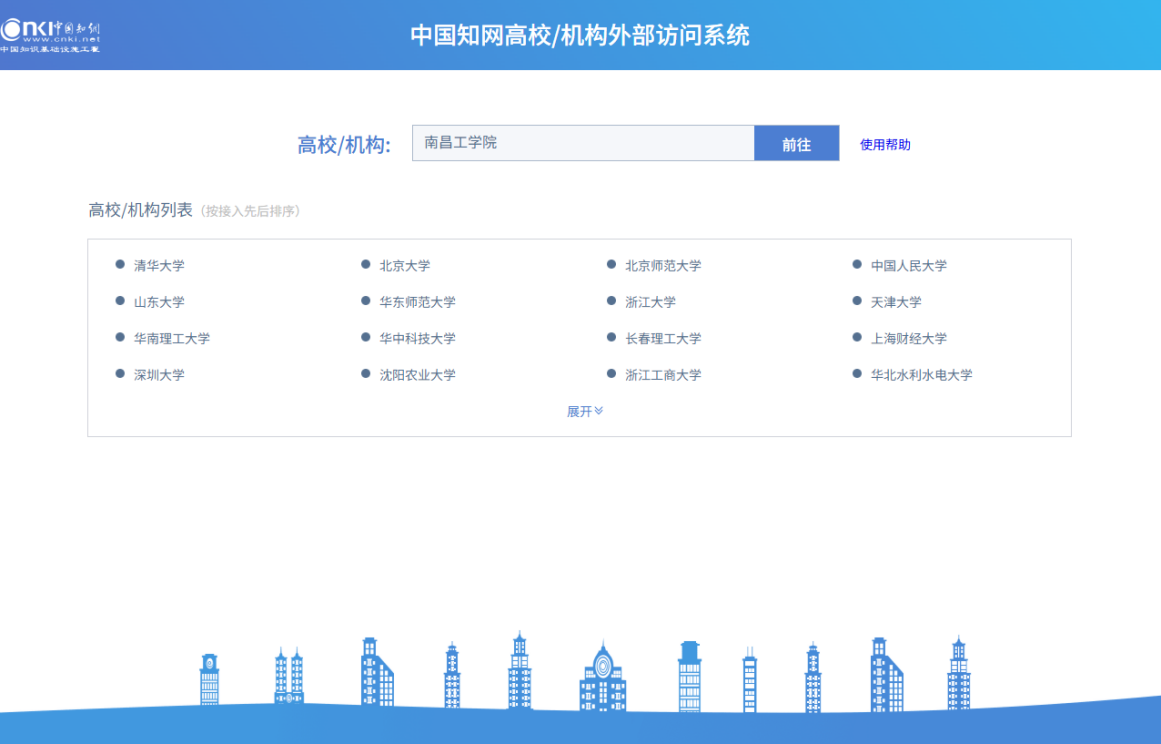Select 长春理工大学 from the list
This screenshot has width=1161, height=744.
(662, 339)
